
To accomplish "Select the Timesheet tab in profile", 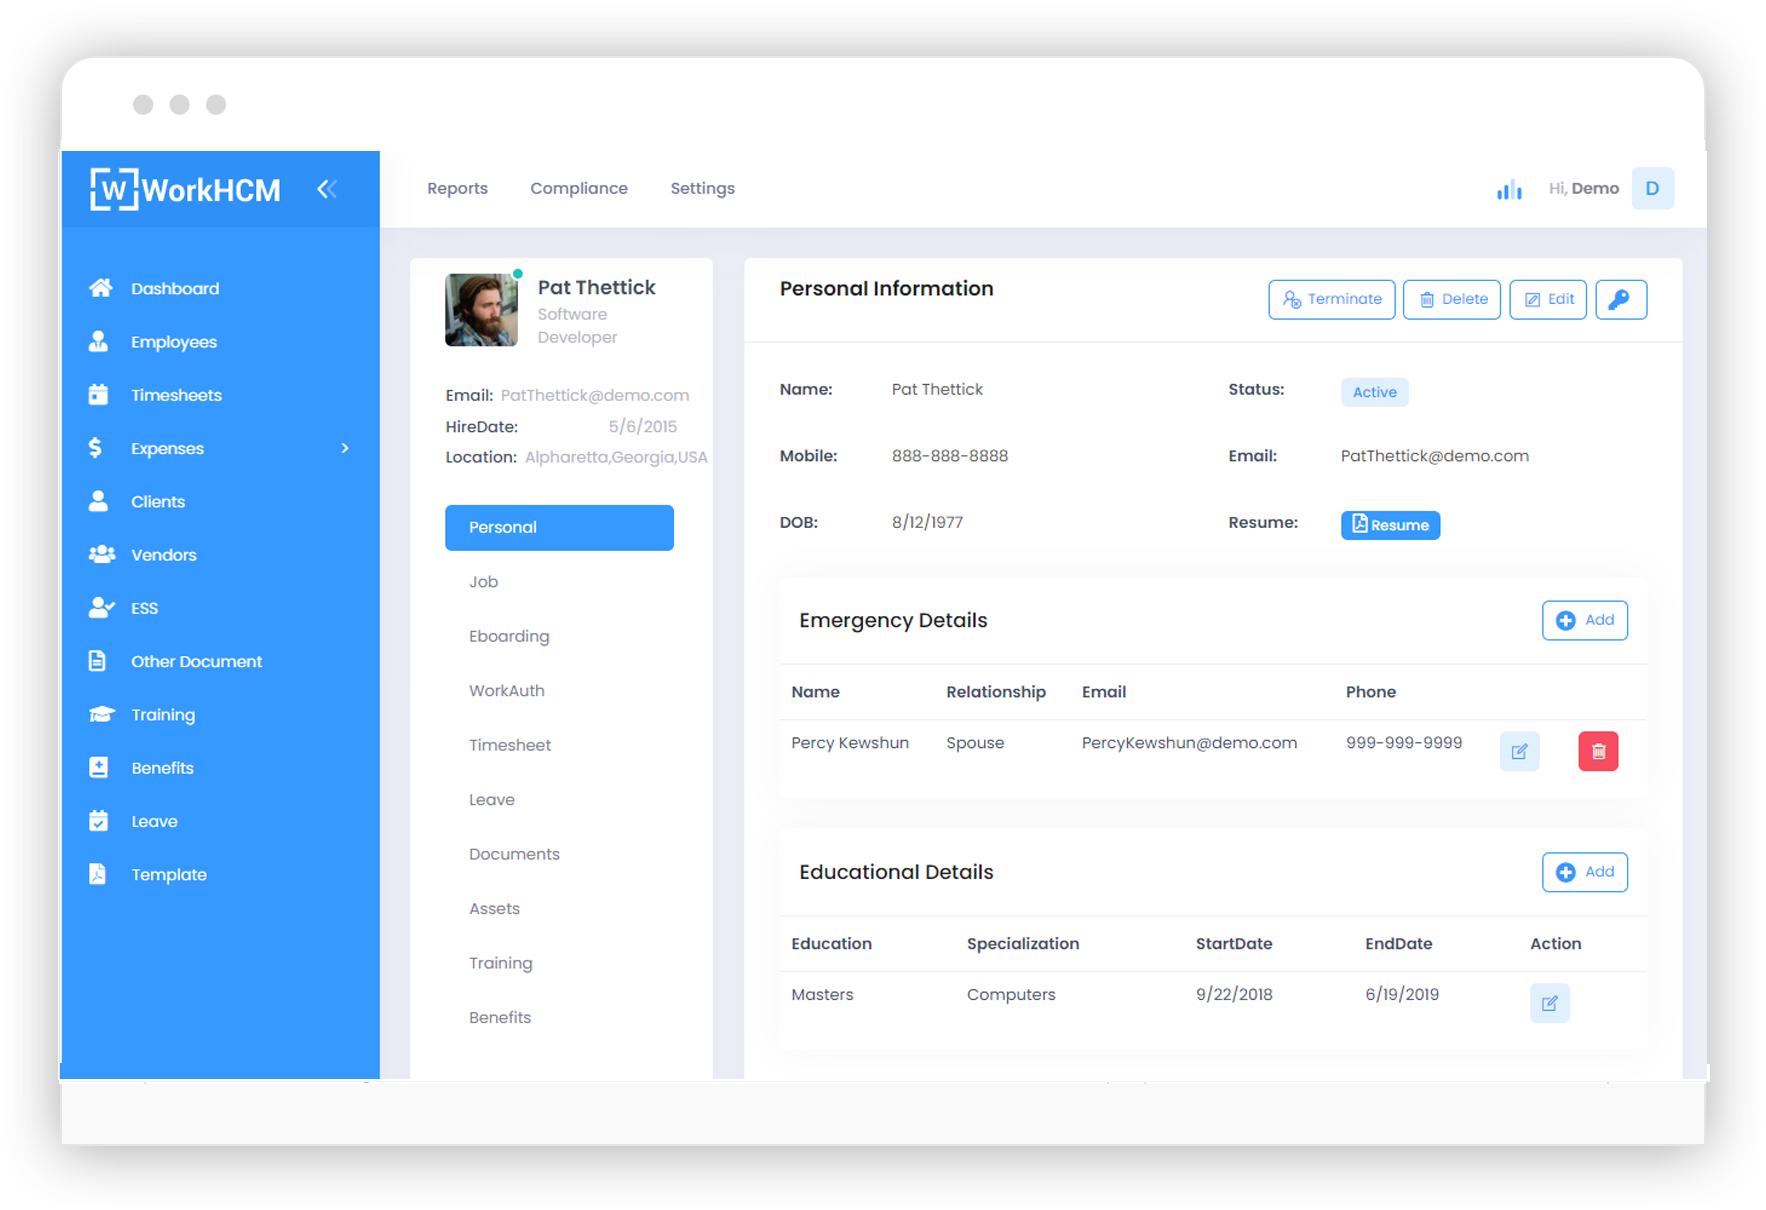I will (x=509, y=745).
